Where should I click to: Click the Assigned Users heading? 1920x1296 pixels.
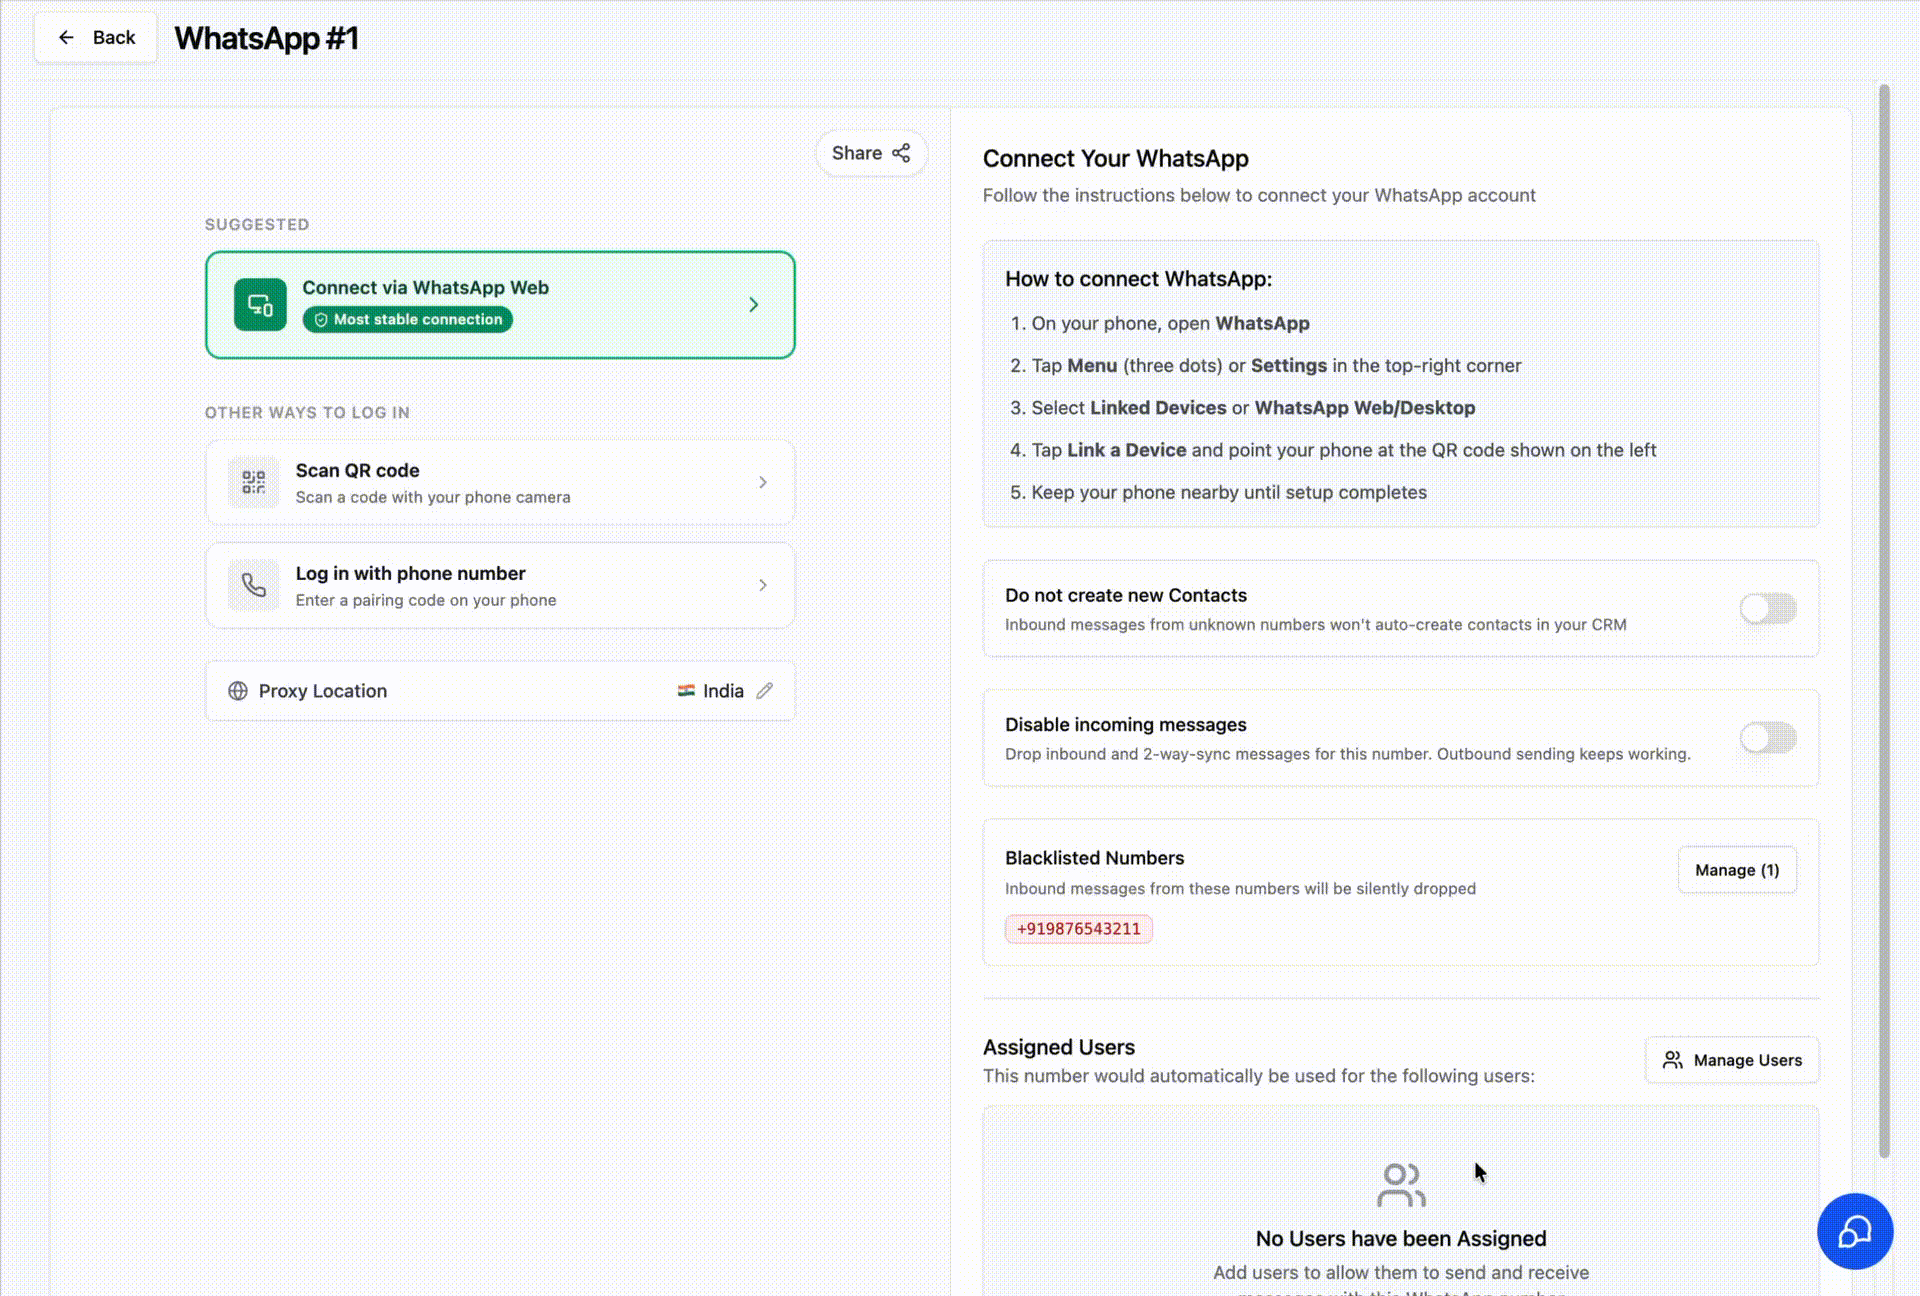tap(1058, 1047)
